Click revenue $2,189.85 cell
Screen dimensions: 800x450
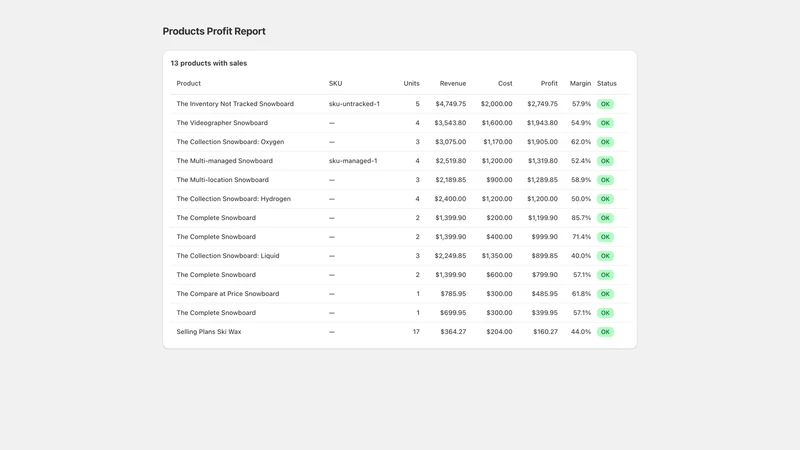pos(451,180)
